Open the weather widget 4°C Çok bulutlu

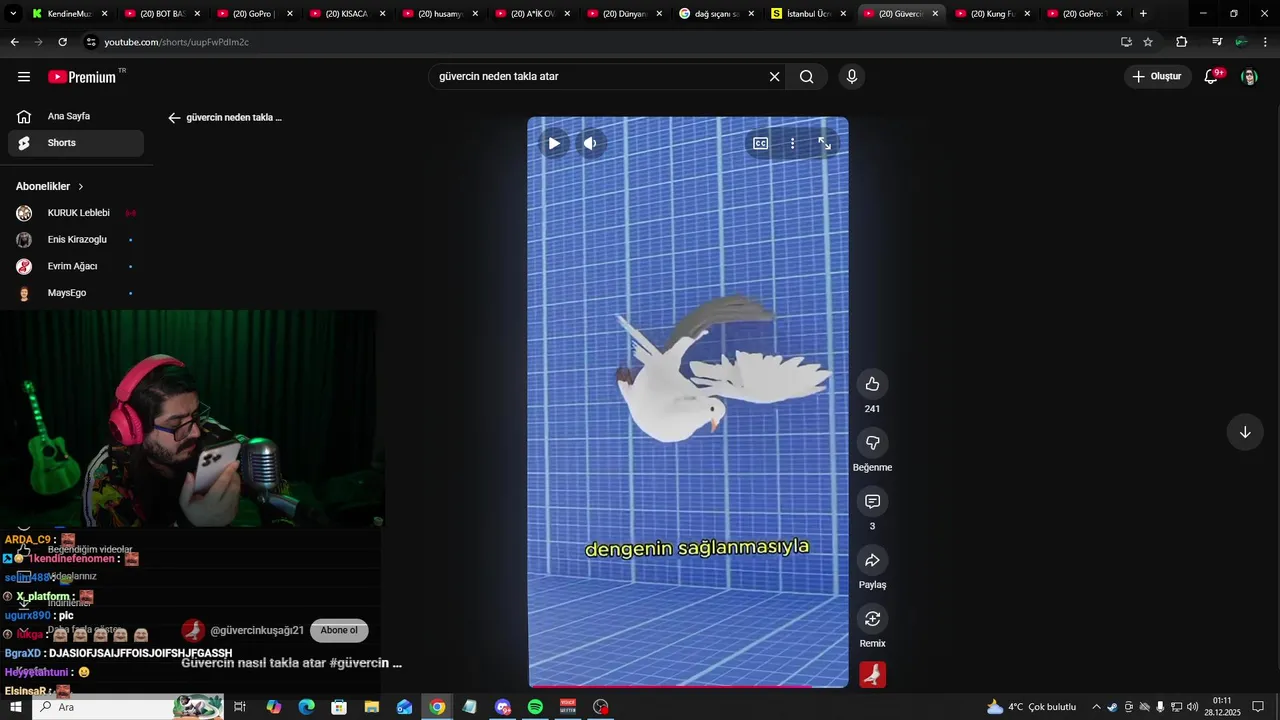[1031, 707]
